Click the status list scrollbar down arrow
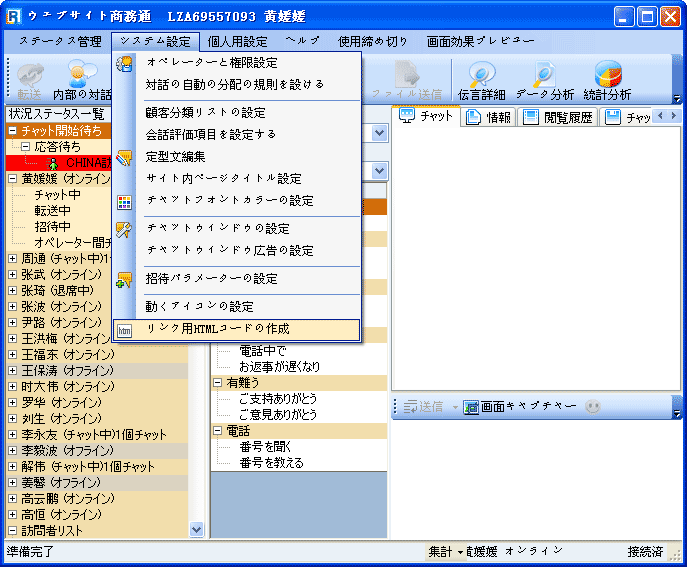The height and width of the screenshot is (567, 687). (x=196, y=529)
